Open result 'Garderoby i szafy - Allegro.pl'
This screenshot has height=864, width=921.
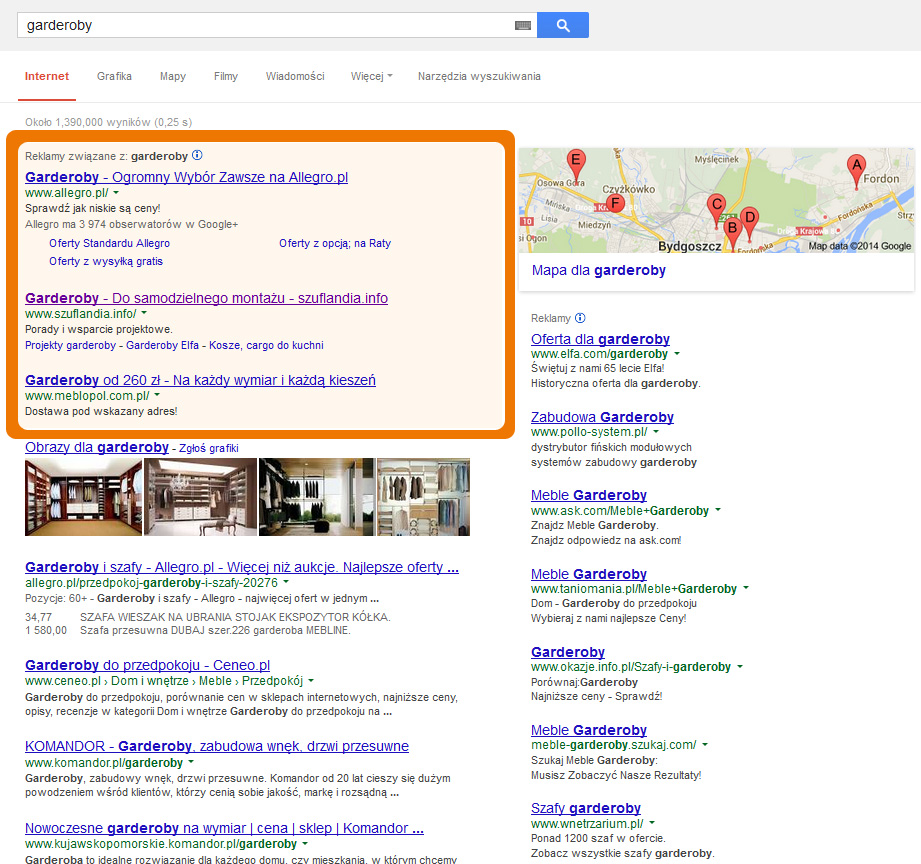pyautogui.click(x=242, y=567)
